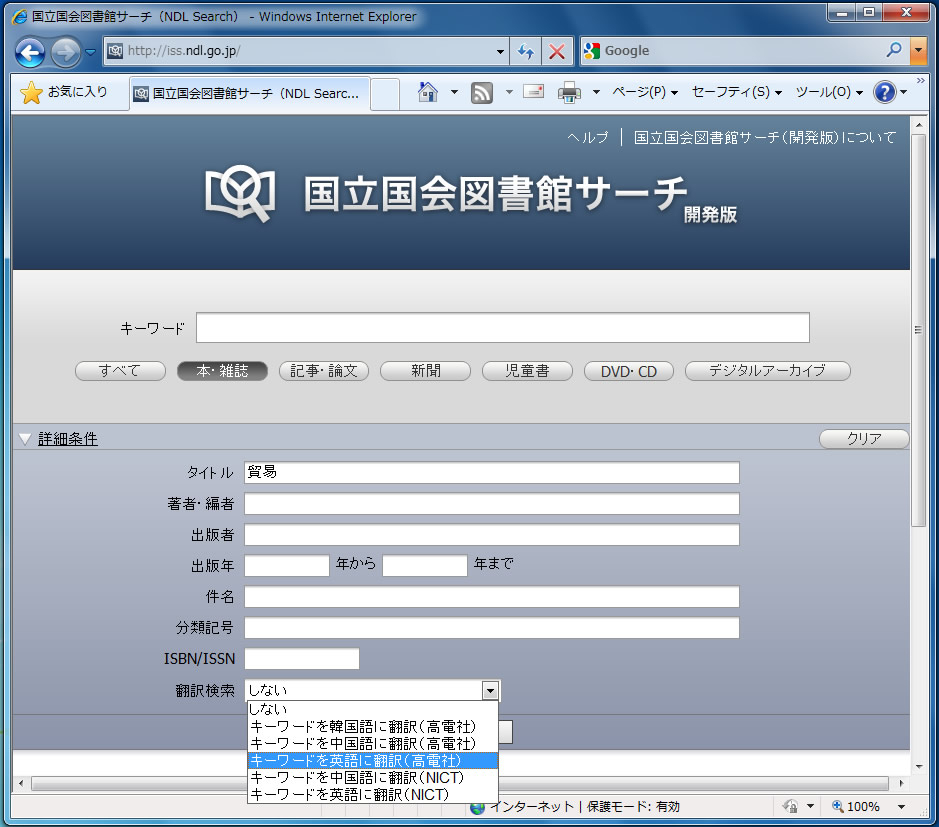The image size is (939, 827).
Task: Collapse the 詳細条件 triangle
Action: (x=25, y=439)
